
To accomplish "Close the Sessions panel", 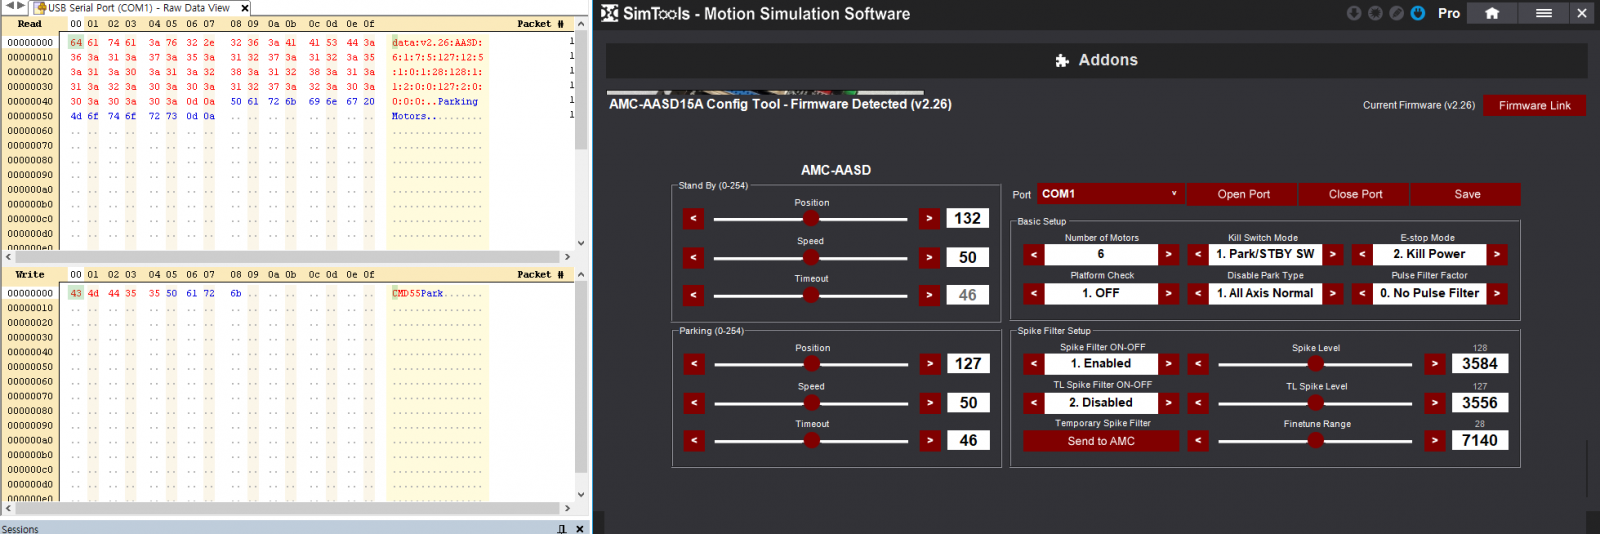I will 580,528.
